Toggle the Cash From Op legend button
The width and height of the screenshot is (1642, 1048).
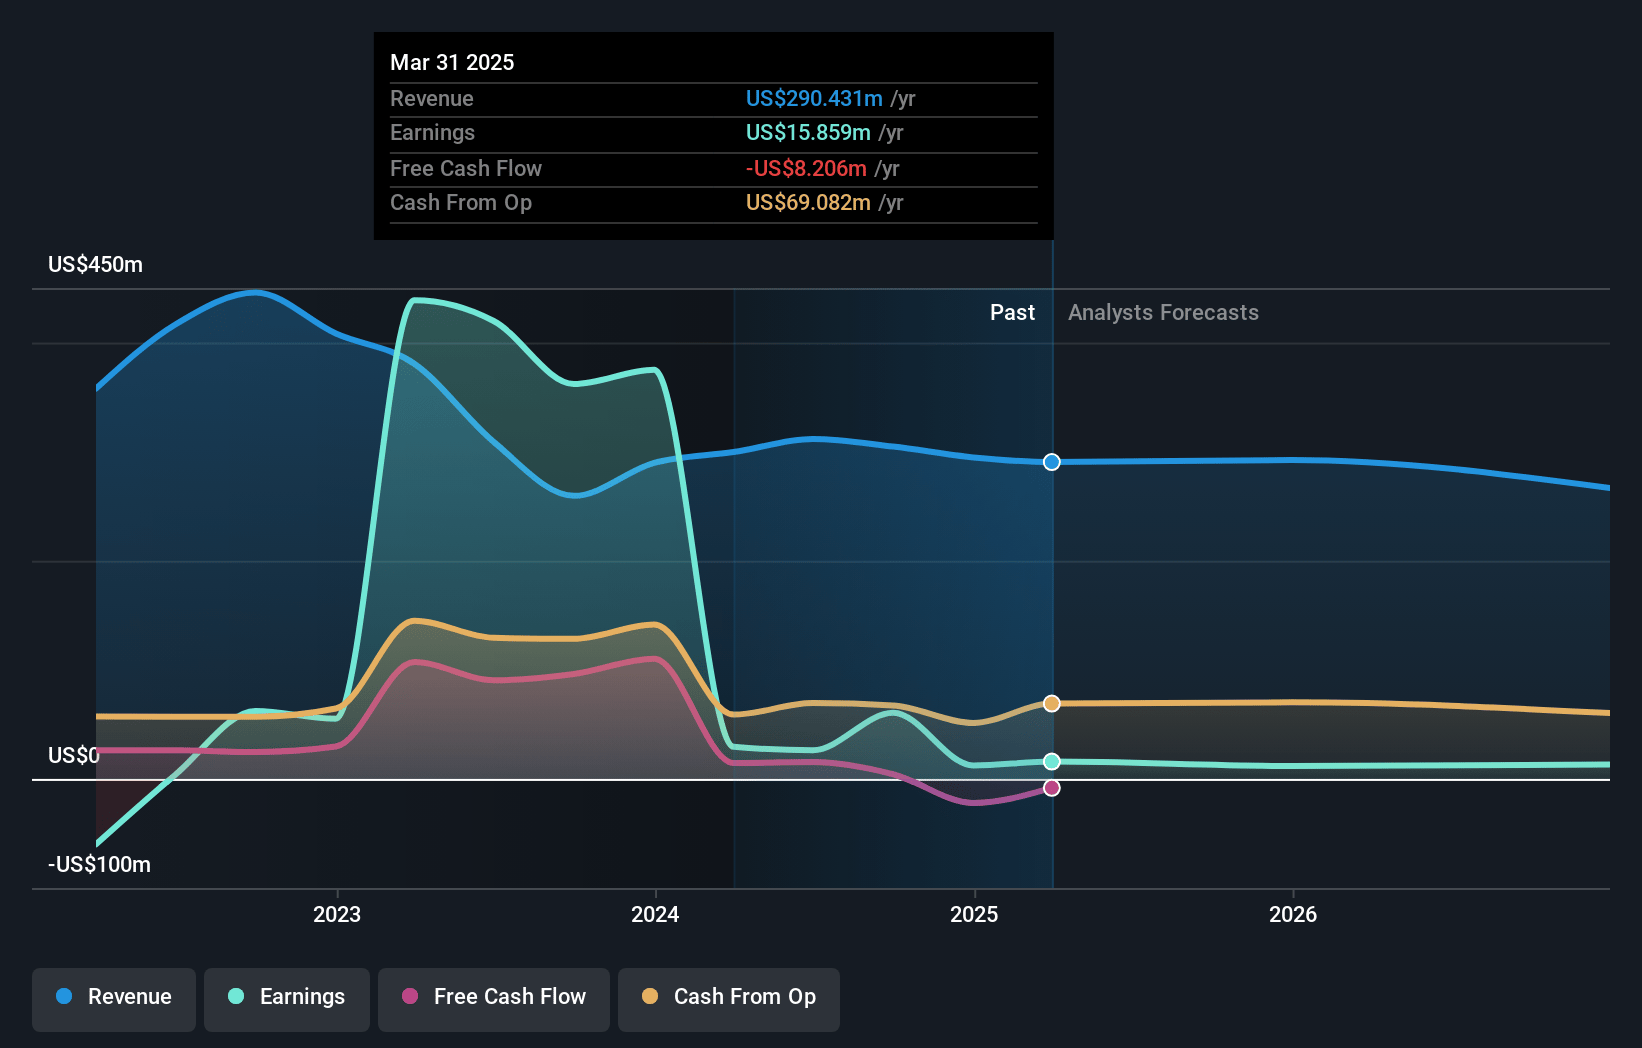click(729, 999)
